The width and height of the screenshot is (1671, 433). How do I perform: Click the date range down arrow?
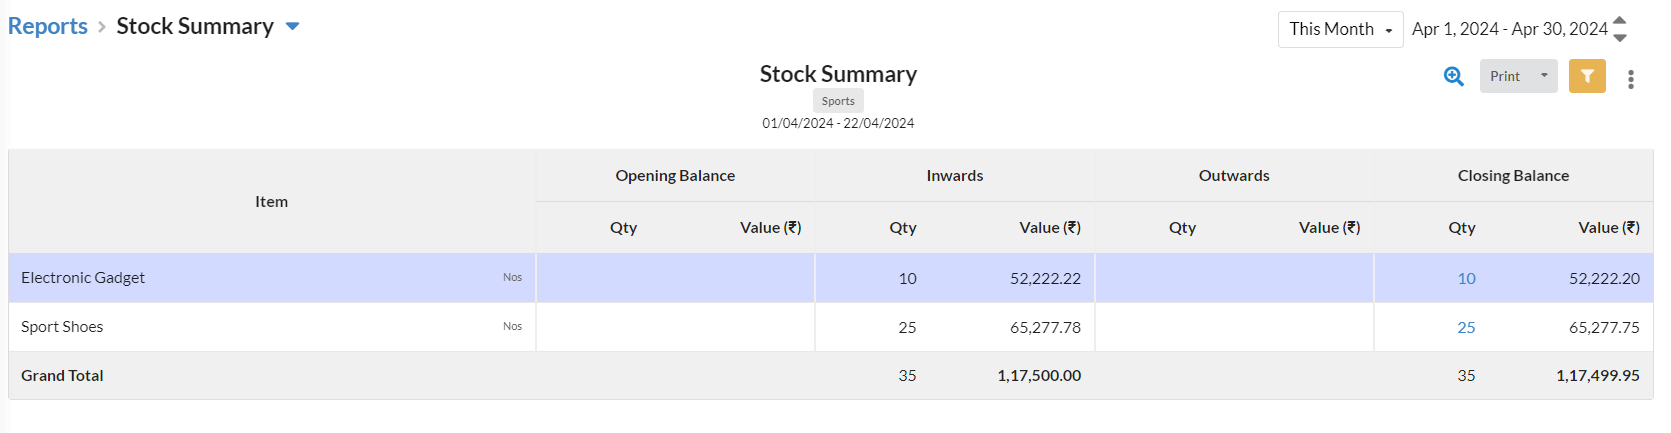tap(1620, 38)
